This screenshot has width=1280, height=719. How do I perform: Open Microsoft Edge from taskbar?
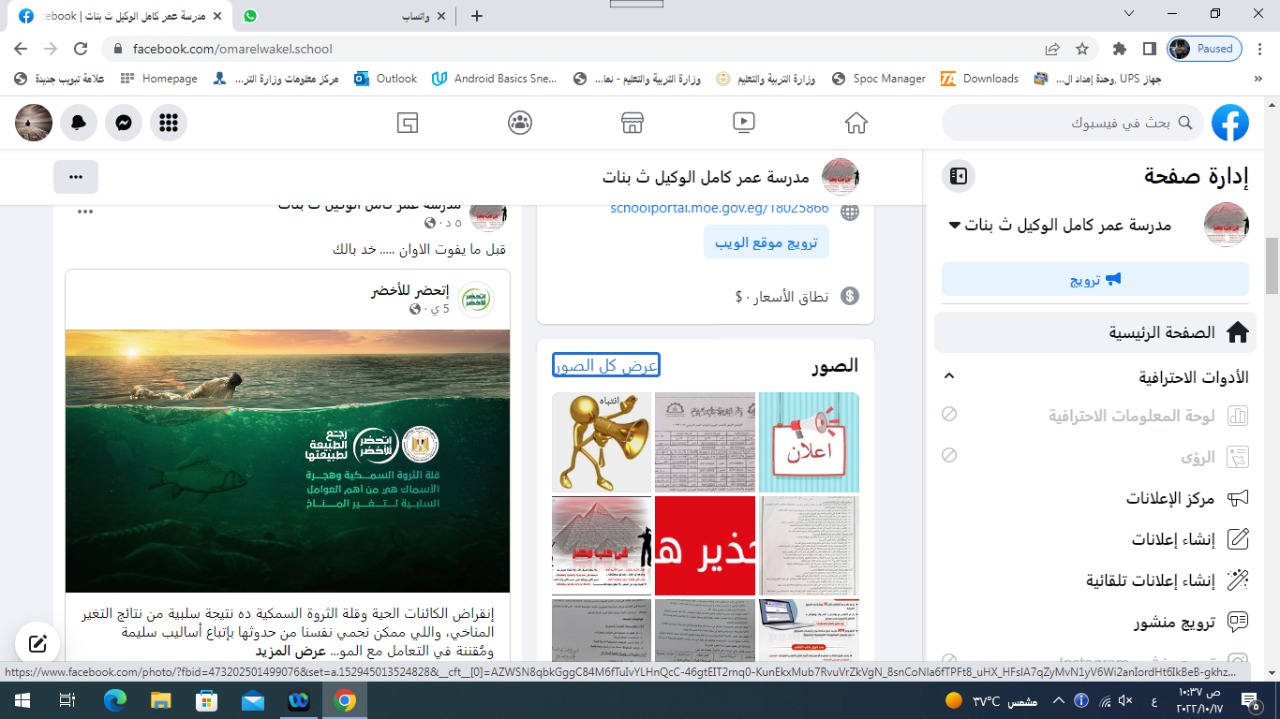pyautogui.click(x=115, y=700)
